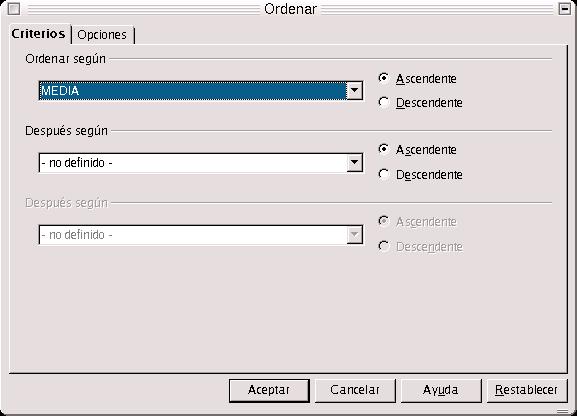This screenshot has height=416, width=577.
Task: Open the window menu icon in title bar
Action: coord(14,8)
